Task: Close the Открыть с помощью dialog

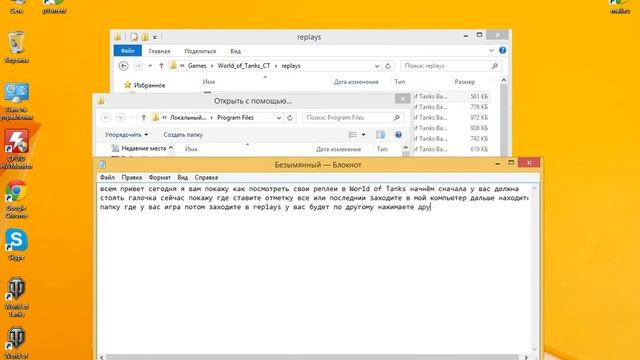Action: coord(402,99)
